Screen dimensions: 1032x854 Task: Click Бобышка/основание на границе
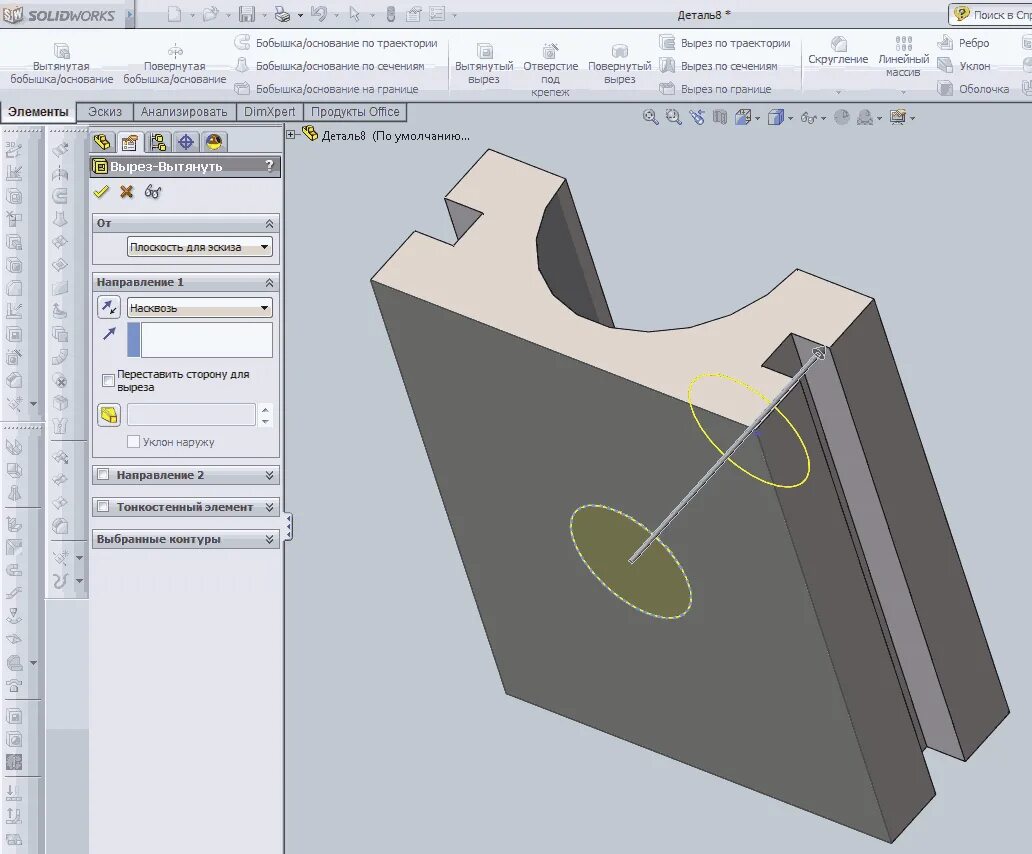coord(327,89)
